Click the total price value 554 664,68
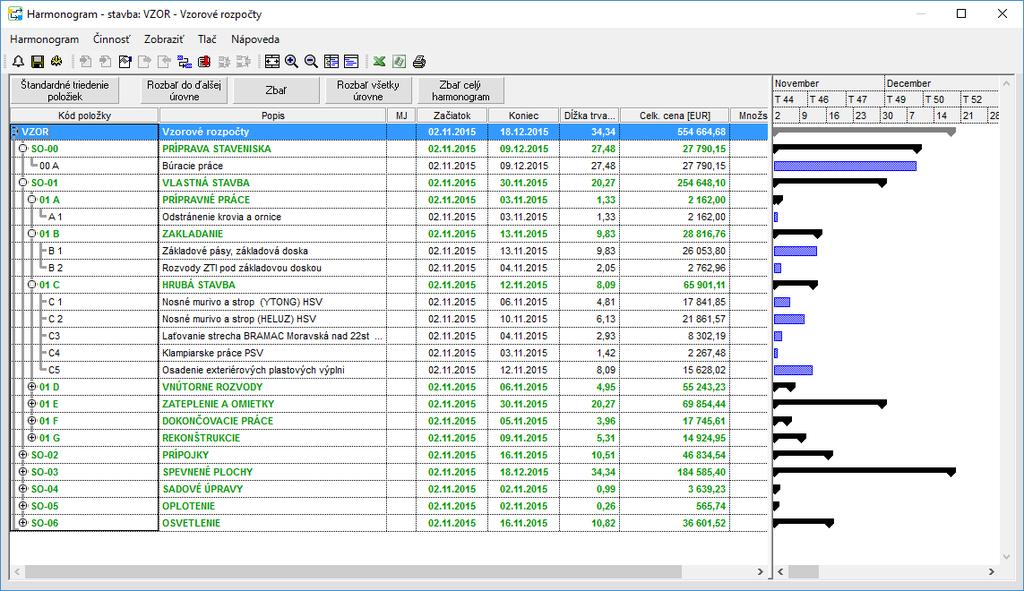The width and height of the screenshot is (1024, 591). coord(701,132)
